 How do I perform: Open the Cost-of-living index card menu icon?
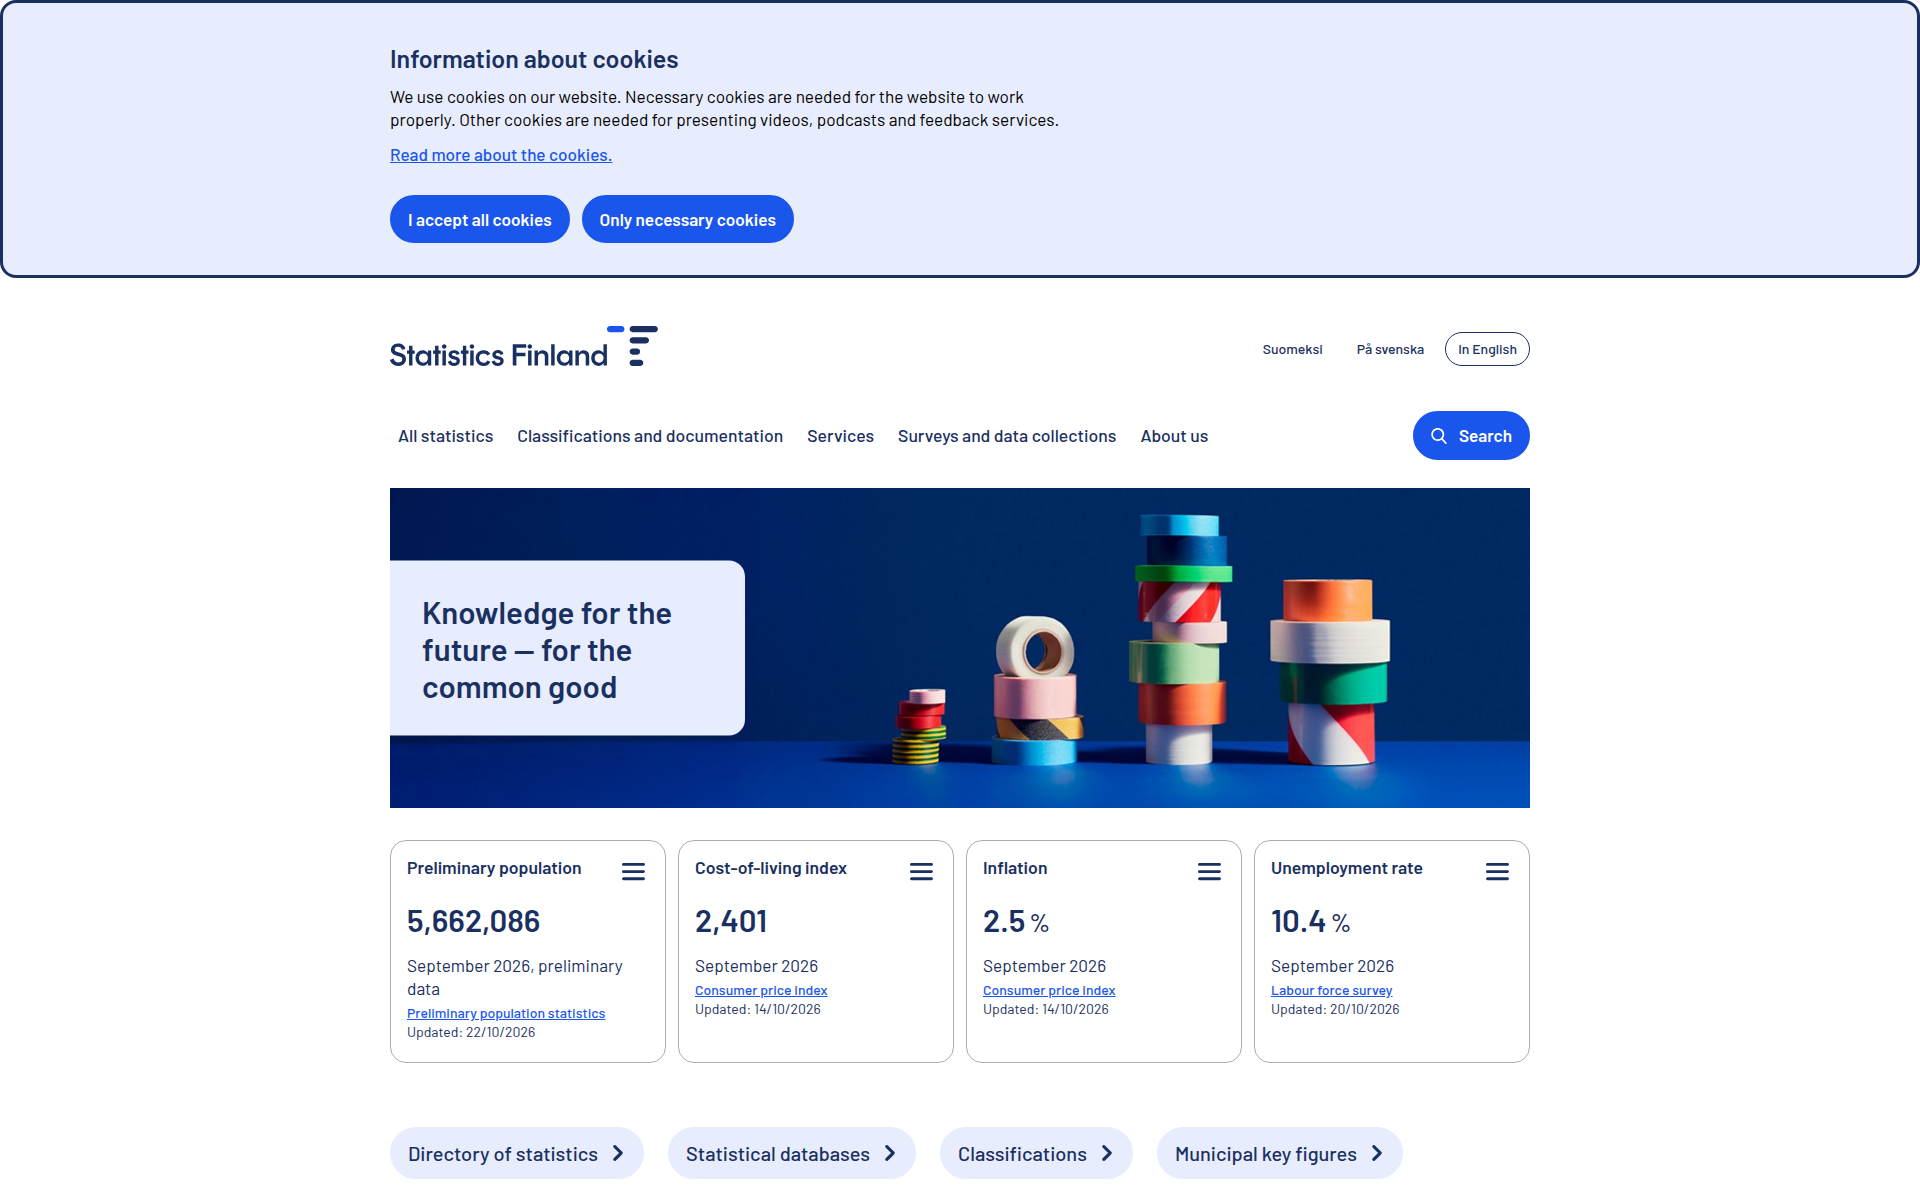coord(921,872)
